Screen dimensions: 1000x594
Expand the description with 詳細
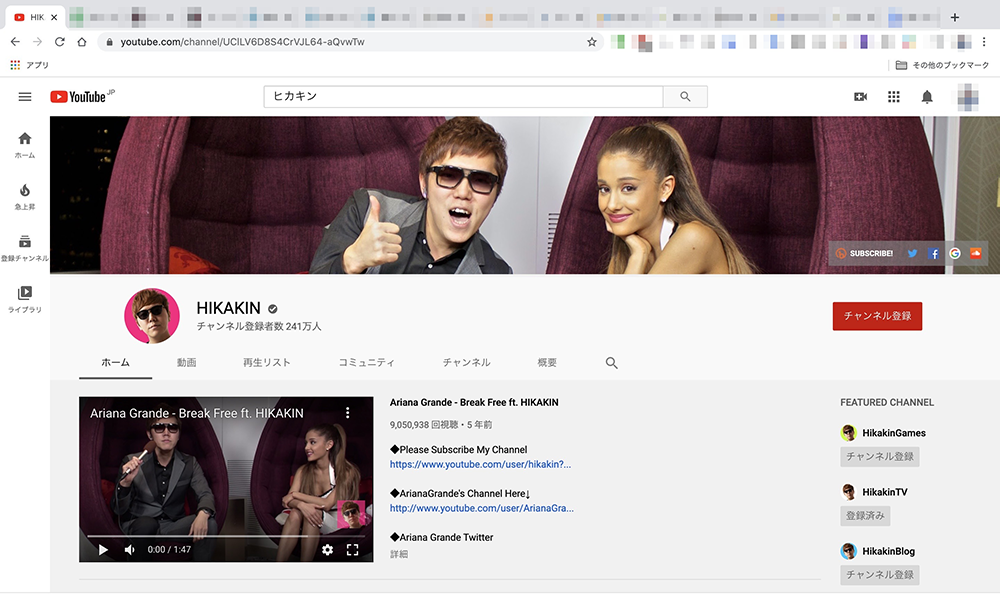(x=399, y=554)
